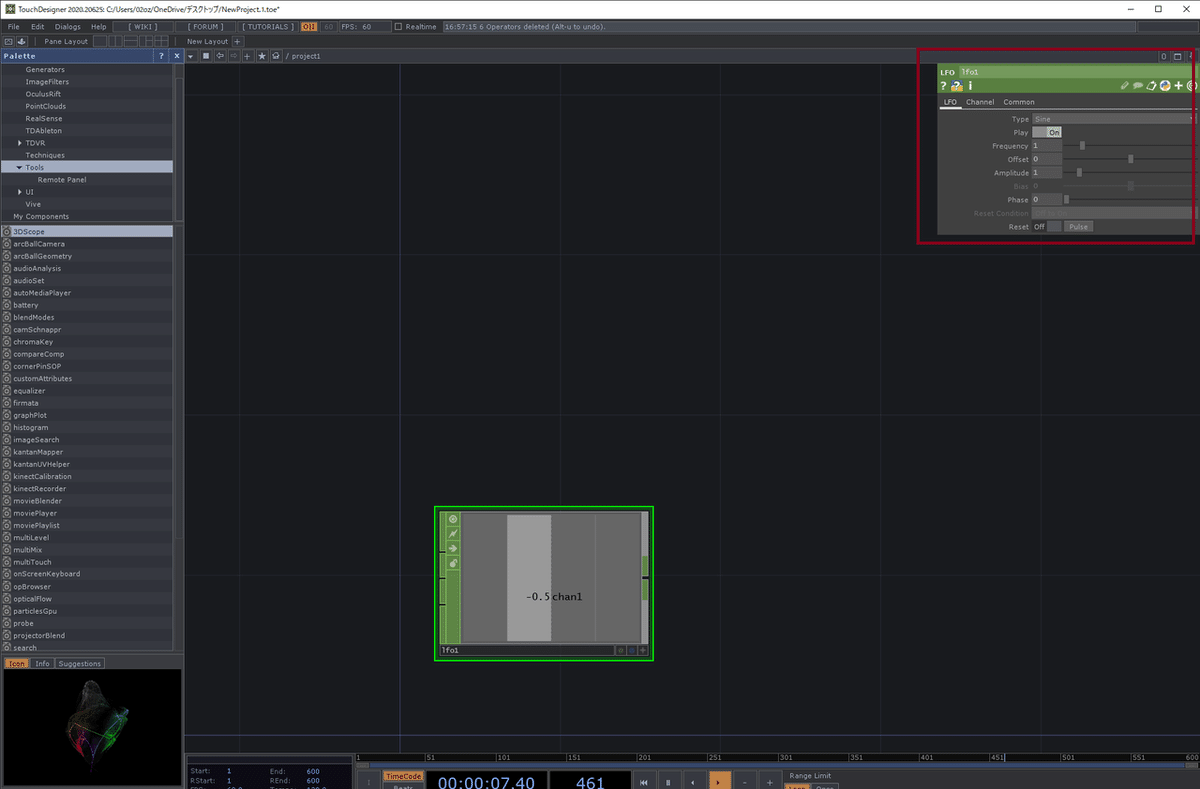Image resolution: width=1200 pixels, height=789 pixels.
Task: Open the Python expressions icon in the lfo1 header
Action: [x=1164, y=86]
